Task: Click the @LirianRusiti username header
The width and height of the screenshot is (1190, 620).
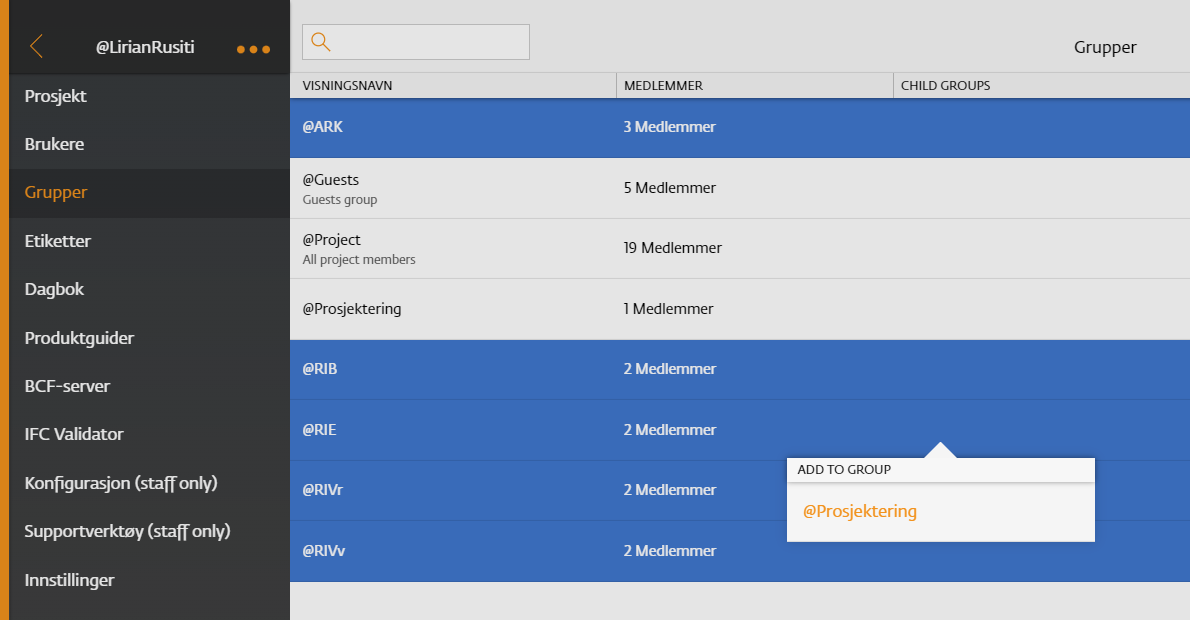Action: [x=145, y=47]
